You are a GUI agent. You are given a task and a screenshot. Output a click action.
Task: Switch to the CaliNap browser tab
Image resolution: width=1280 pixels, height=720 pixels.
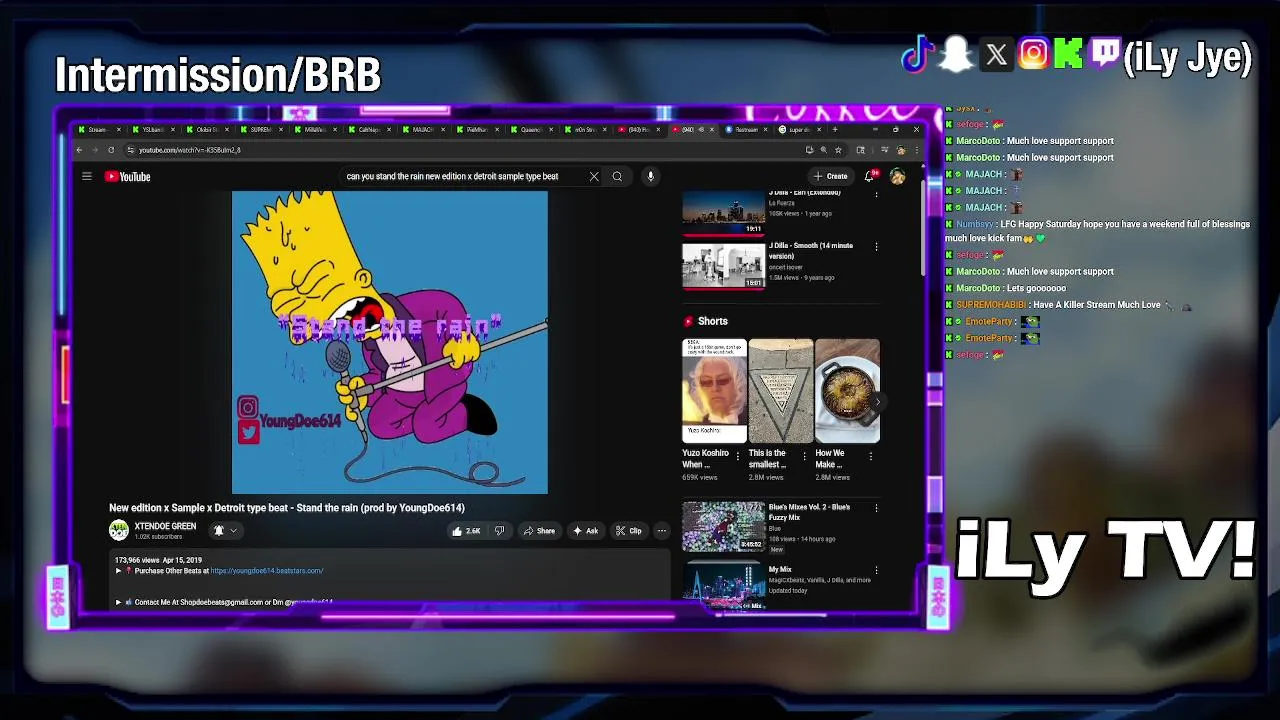(x=368, y=129)
